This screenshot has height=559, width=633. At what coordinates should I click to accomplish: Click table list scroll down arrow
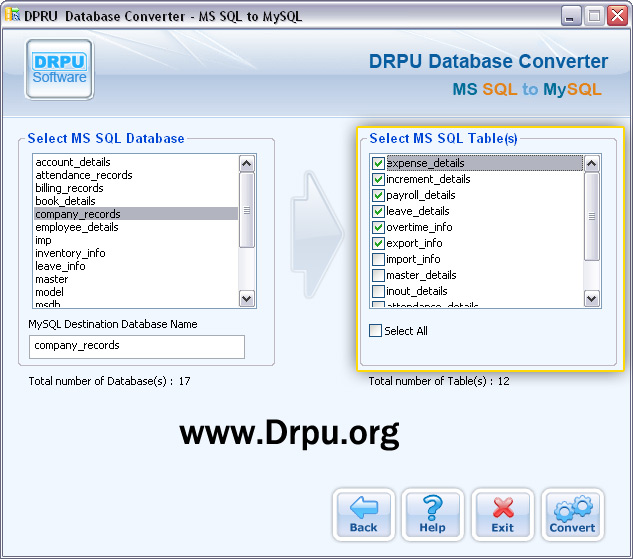tap(592, 299)
